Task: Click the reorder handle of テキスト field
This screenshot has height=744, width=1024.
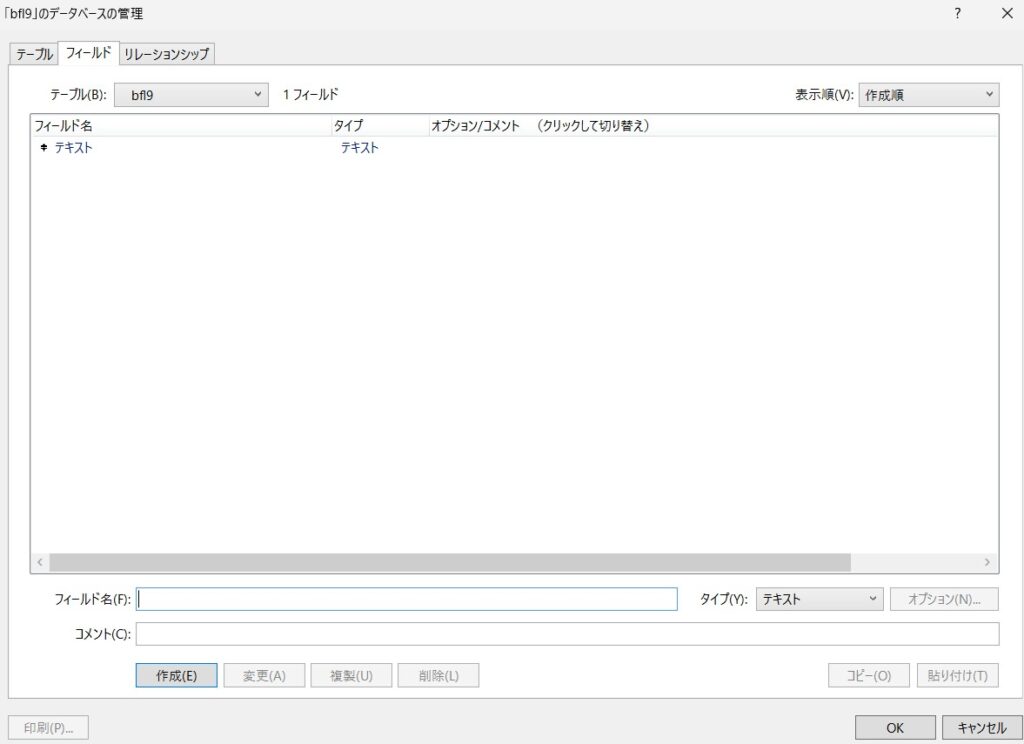Action: [44, 148]
